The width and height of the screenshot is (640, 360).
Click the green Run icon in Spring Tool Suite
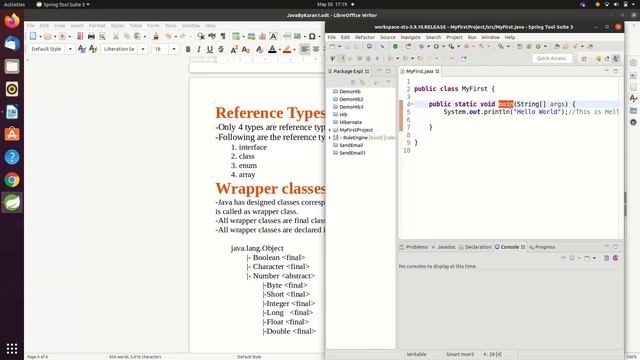pyautogui.click(x=436, y=46)
